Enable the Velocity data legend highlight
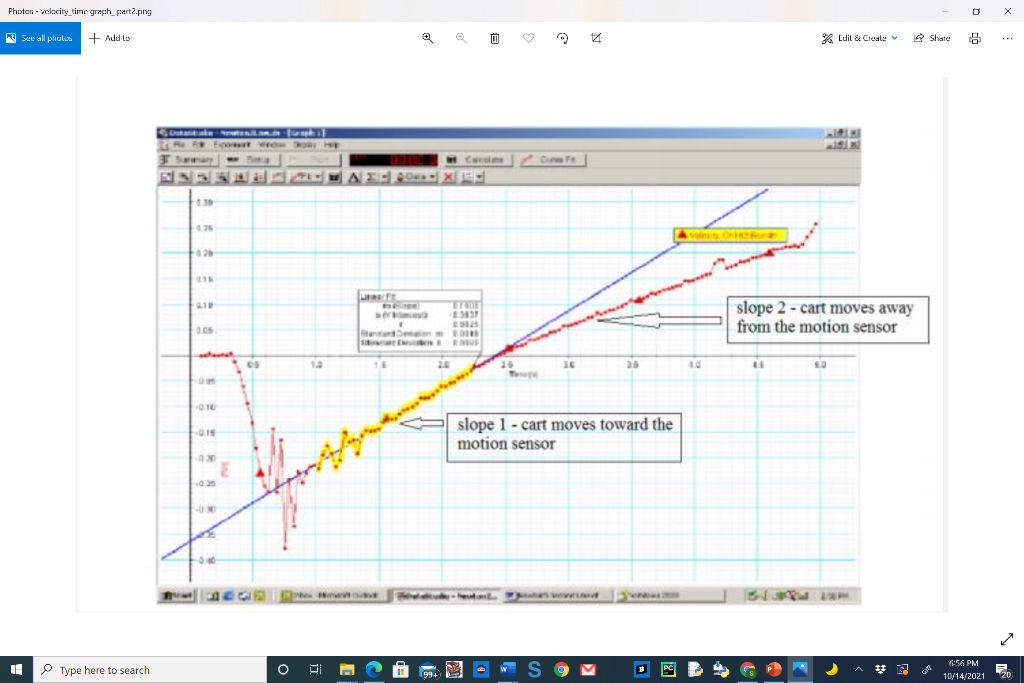 point(735,235)
